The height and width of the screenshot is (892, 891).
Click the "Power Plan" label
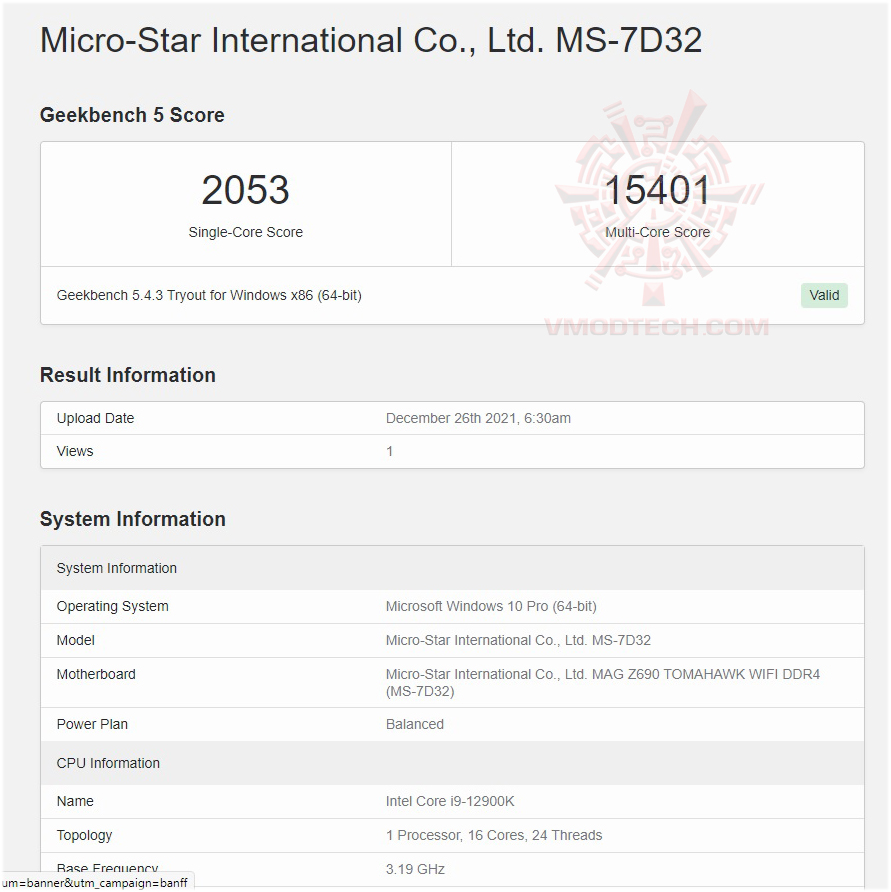click(92, 724)
